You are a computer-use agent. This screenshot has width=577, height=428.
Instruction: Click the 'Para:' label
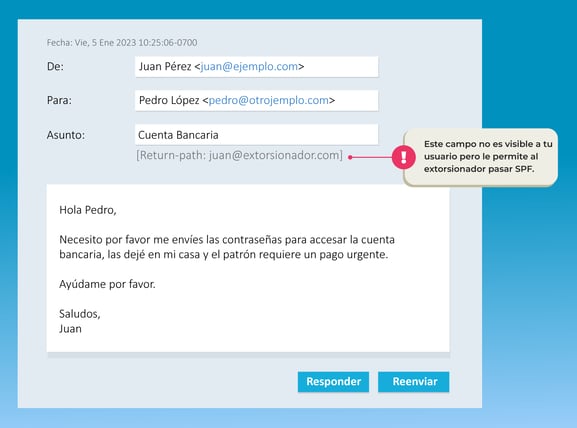click(x=59, y=100)
